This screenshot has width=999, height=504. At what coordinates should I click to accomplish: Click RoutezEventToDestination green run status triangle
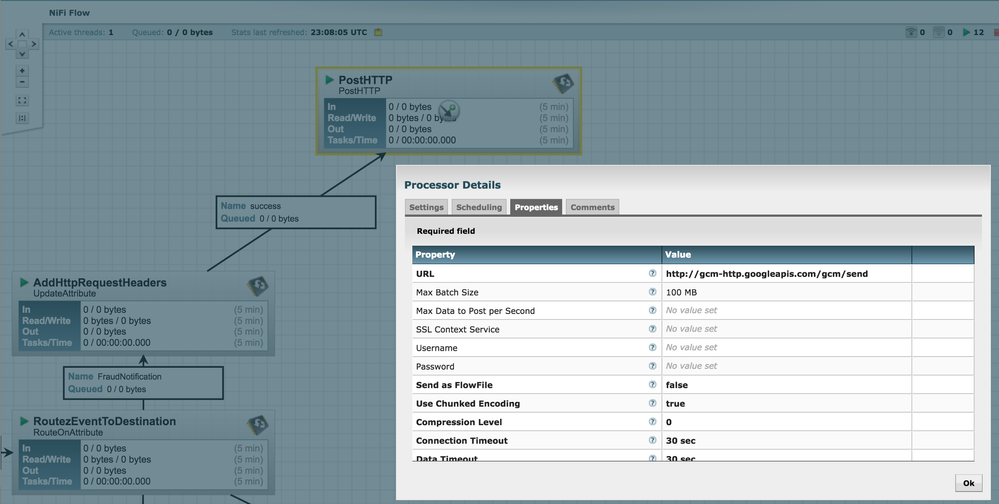[x=24, y=421]
